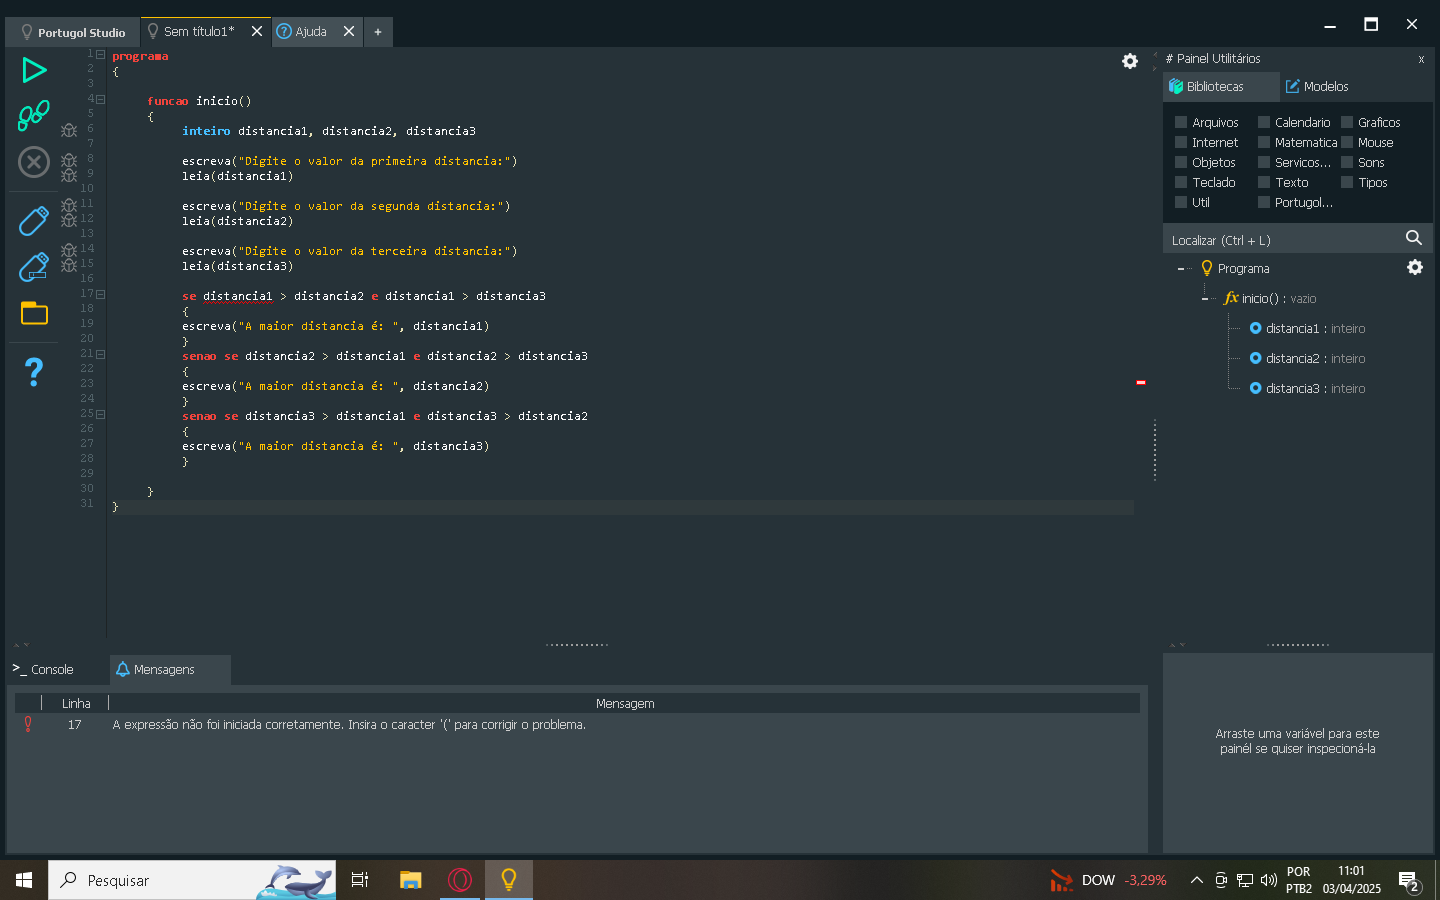1440x900 pixels.
Task: Enable the Texto library checkbox
Action: [1264, 182]
